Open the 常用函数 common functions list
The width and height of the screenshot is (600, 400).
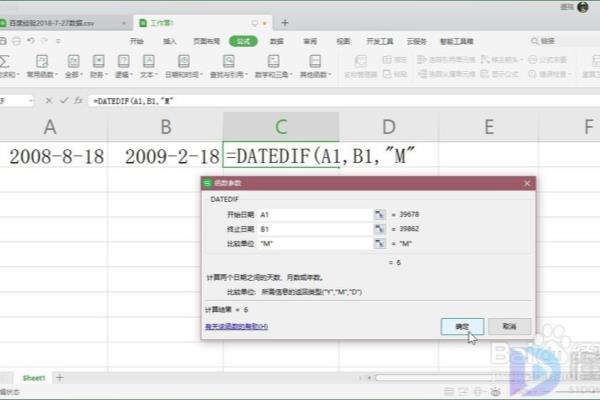pos(42,66)
